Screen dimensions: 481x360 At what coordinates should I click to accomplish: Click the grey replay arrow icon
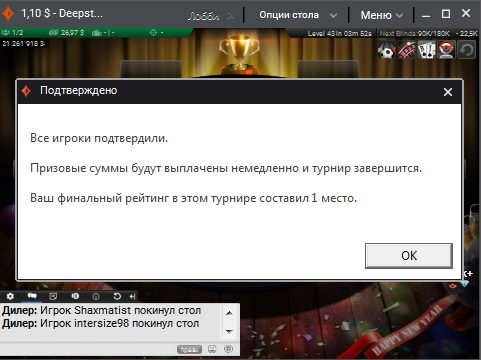click(x=466, y=50)
